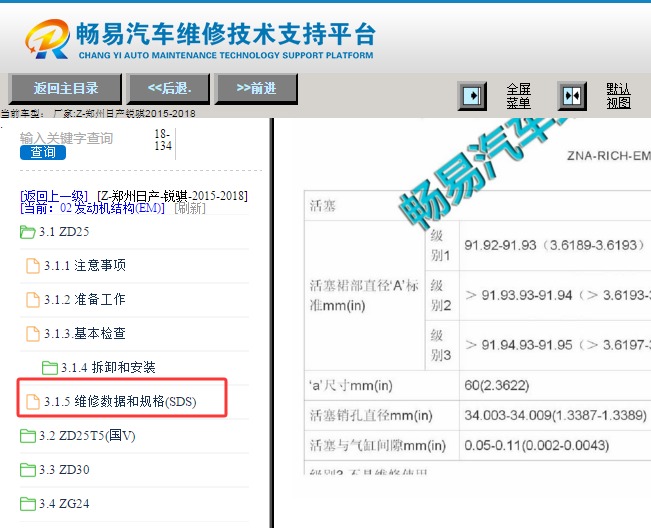This screenshot has height=528, width=651.
Task: Click the ZNA-RICH-EM document code text
Action: [609, 156]
